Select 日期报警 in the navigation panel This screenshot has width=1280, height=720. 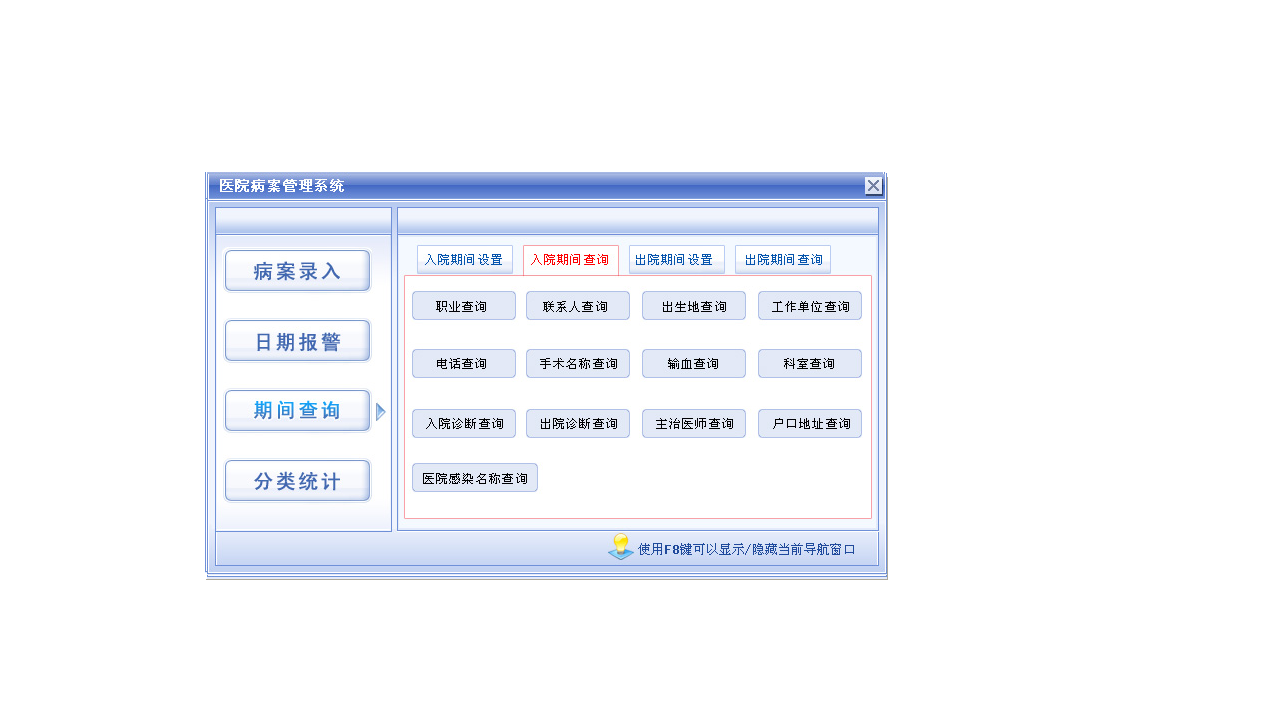pyautogui.click(x=297, y=340)
